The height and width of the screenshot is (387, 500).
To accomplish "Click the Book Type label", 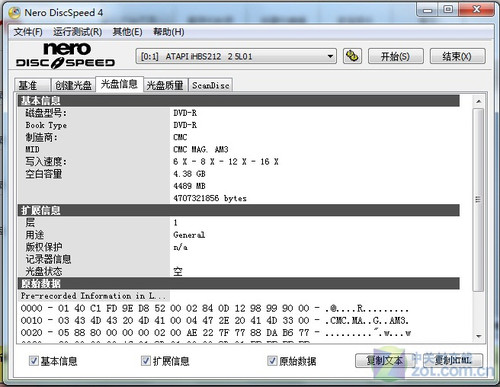I will [x=46, y=125].
